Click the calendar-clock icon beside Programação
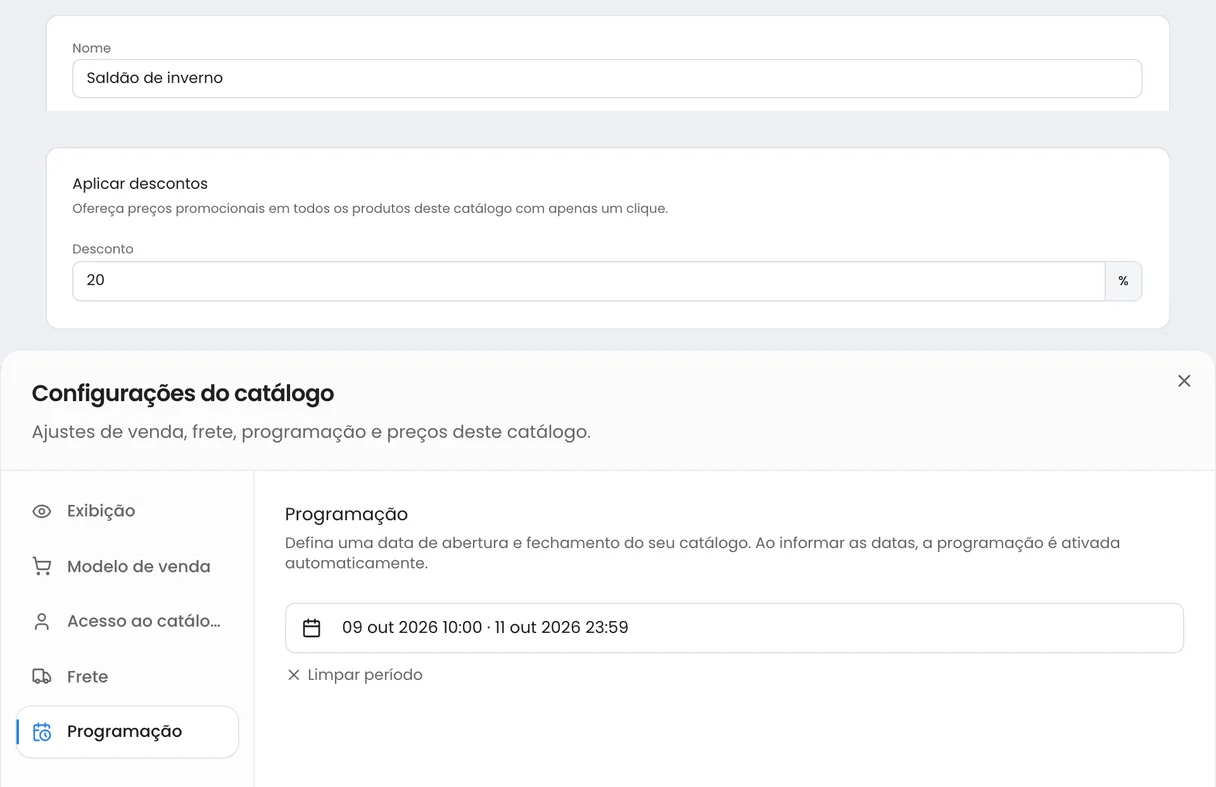 [41, 732]
